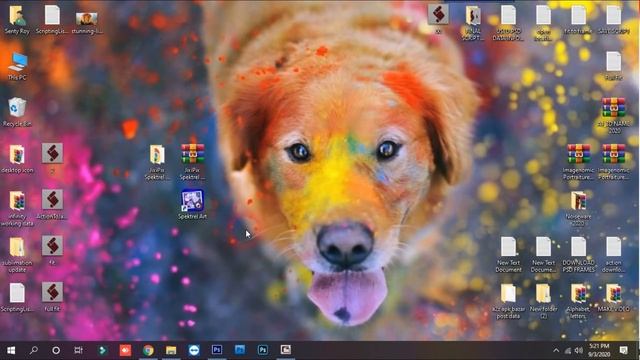Screen dimensions: 640x360
Task: Select the Alphabet letters archive folder
Action: [x=578, y=301]
